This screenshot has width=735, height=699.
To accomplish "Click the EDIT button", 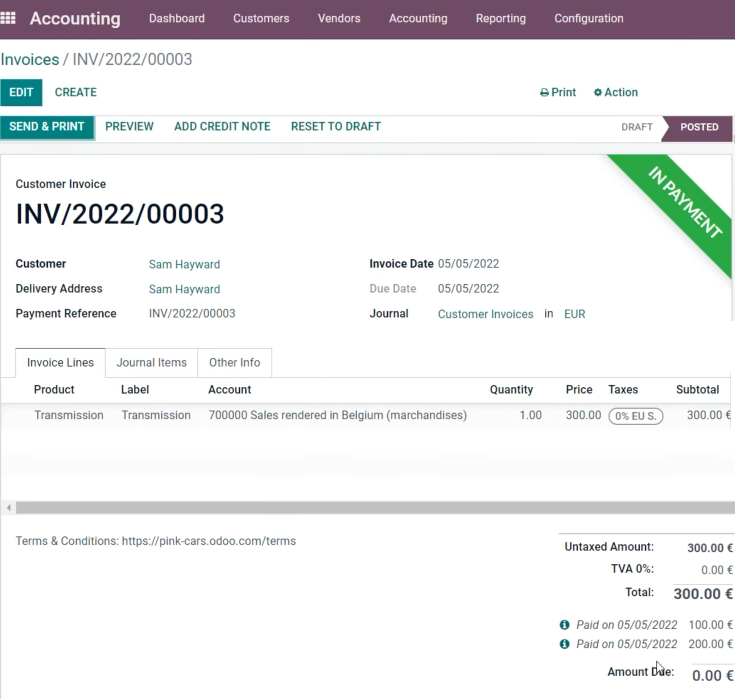I will click(x=21, y=92).
